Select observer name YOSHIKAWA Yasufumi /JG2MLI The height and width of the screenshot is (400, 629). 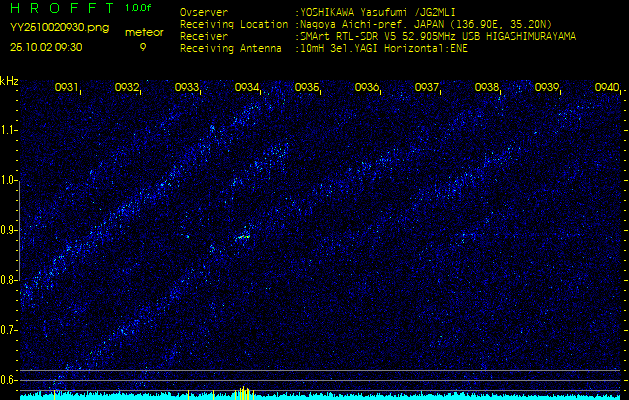(378, 12)
